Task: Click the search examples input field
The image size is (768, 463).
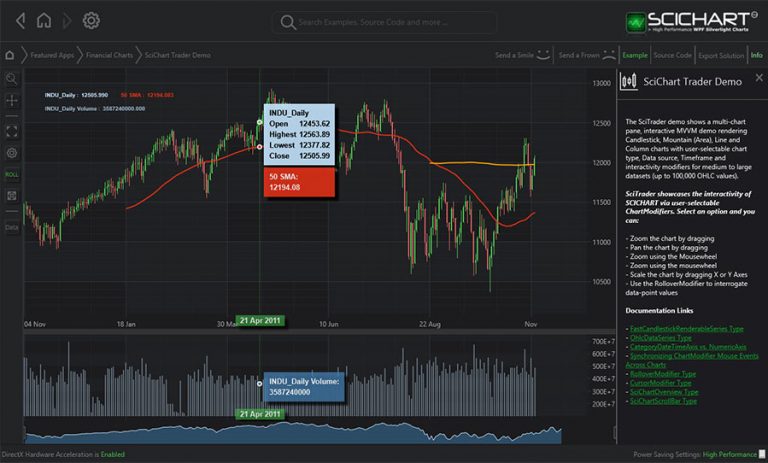Action: click(x=384, y=22)
